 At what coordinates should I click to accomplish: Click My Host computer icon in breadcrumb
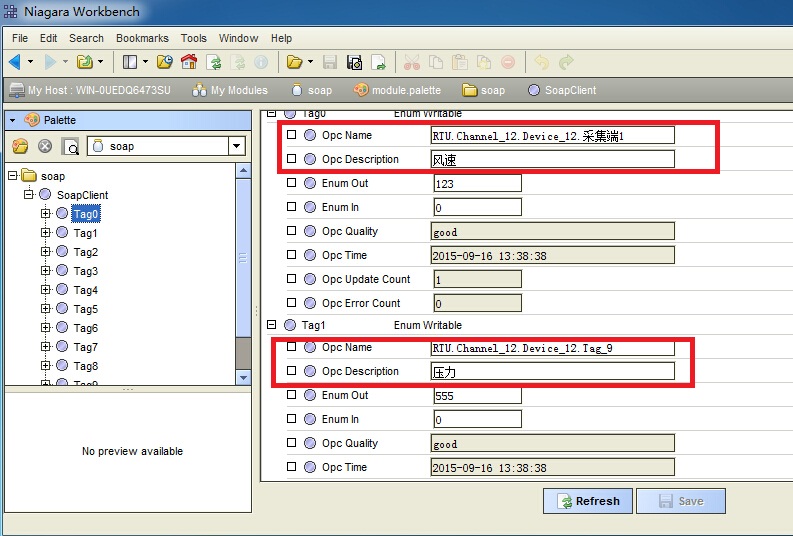pos(17,90)
